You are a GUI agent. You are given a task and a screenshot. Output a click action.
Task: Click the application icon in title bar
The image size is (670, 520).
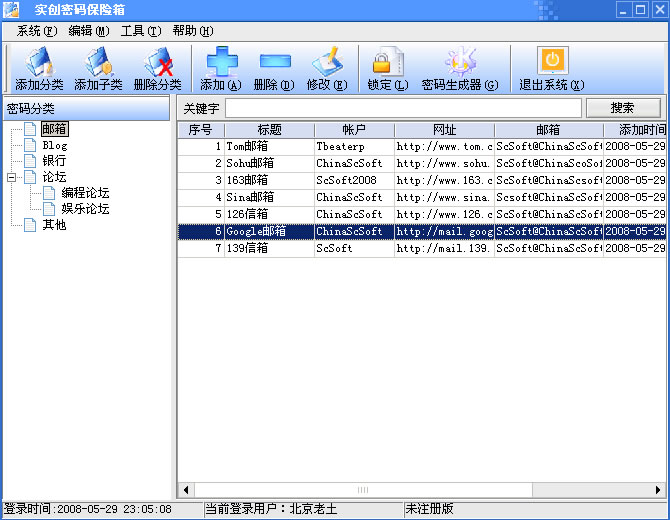pyautogui.click(x=11, y=10)
